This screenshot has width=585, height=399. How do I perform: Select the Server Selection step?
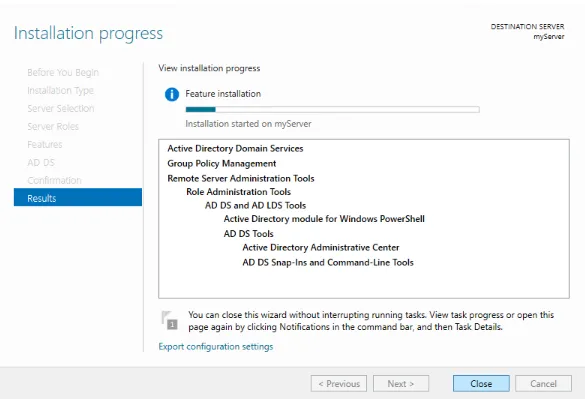(x=60, y=108)
